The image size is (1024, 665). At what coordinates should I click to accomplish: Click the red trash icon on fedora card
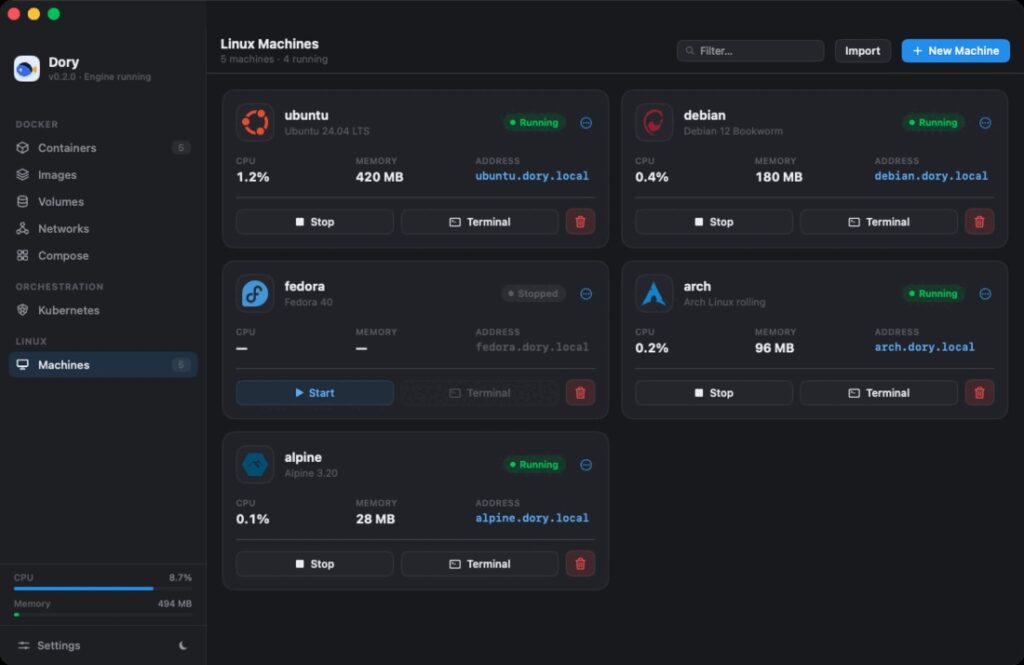click(x=580, y=393)
